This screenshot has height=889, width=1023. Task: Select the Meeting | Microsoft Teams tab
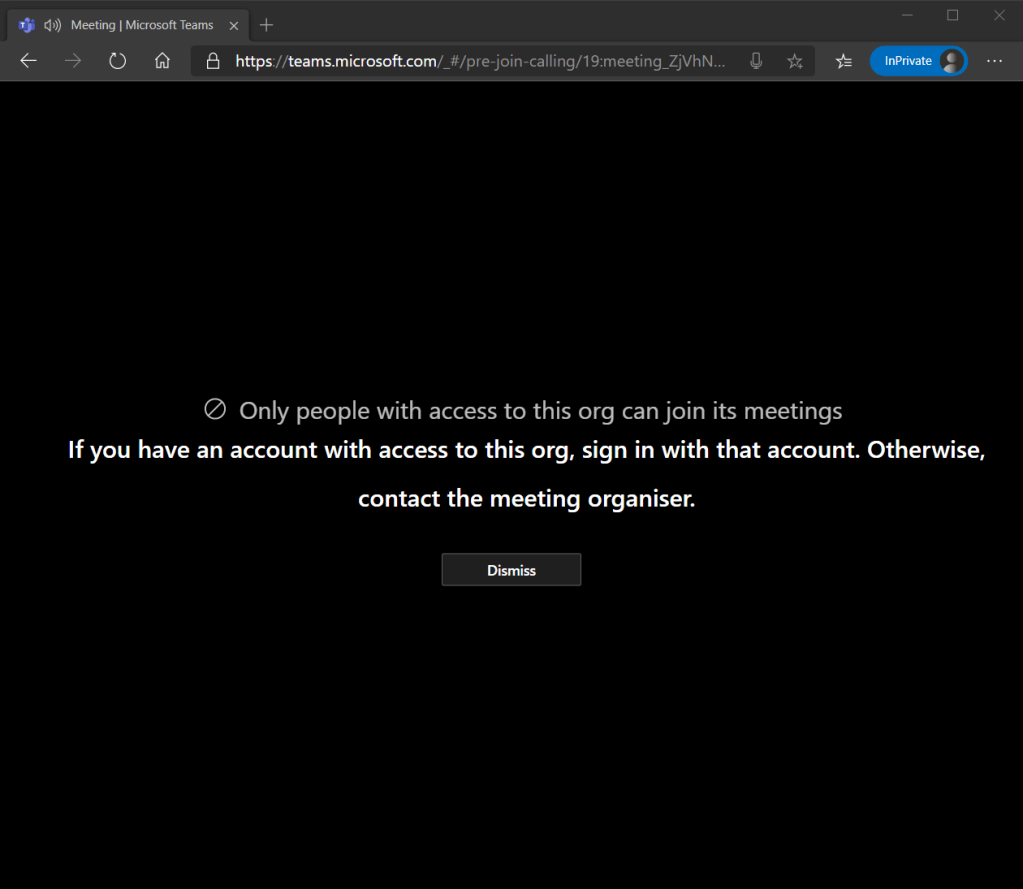[142, 25]
